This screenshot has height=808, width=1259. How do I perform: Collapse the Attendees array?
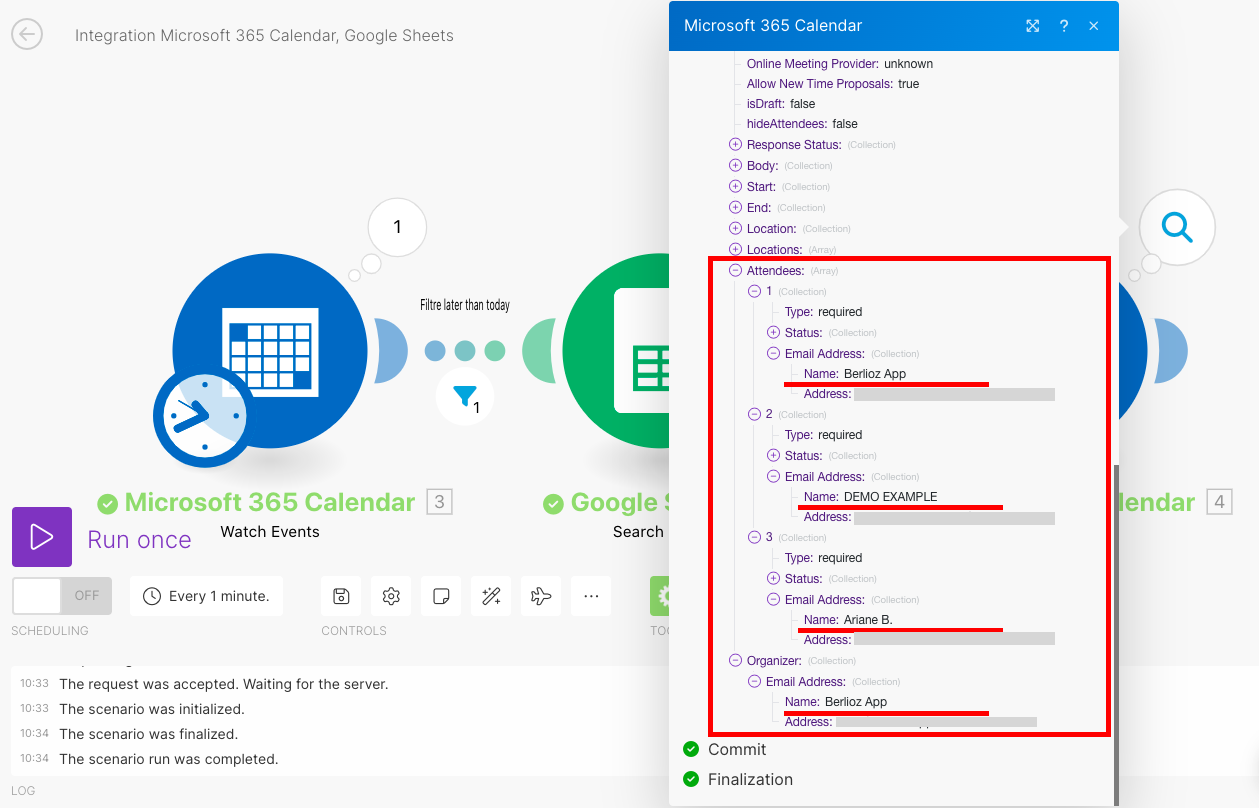point(736,271)
